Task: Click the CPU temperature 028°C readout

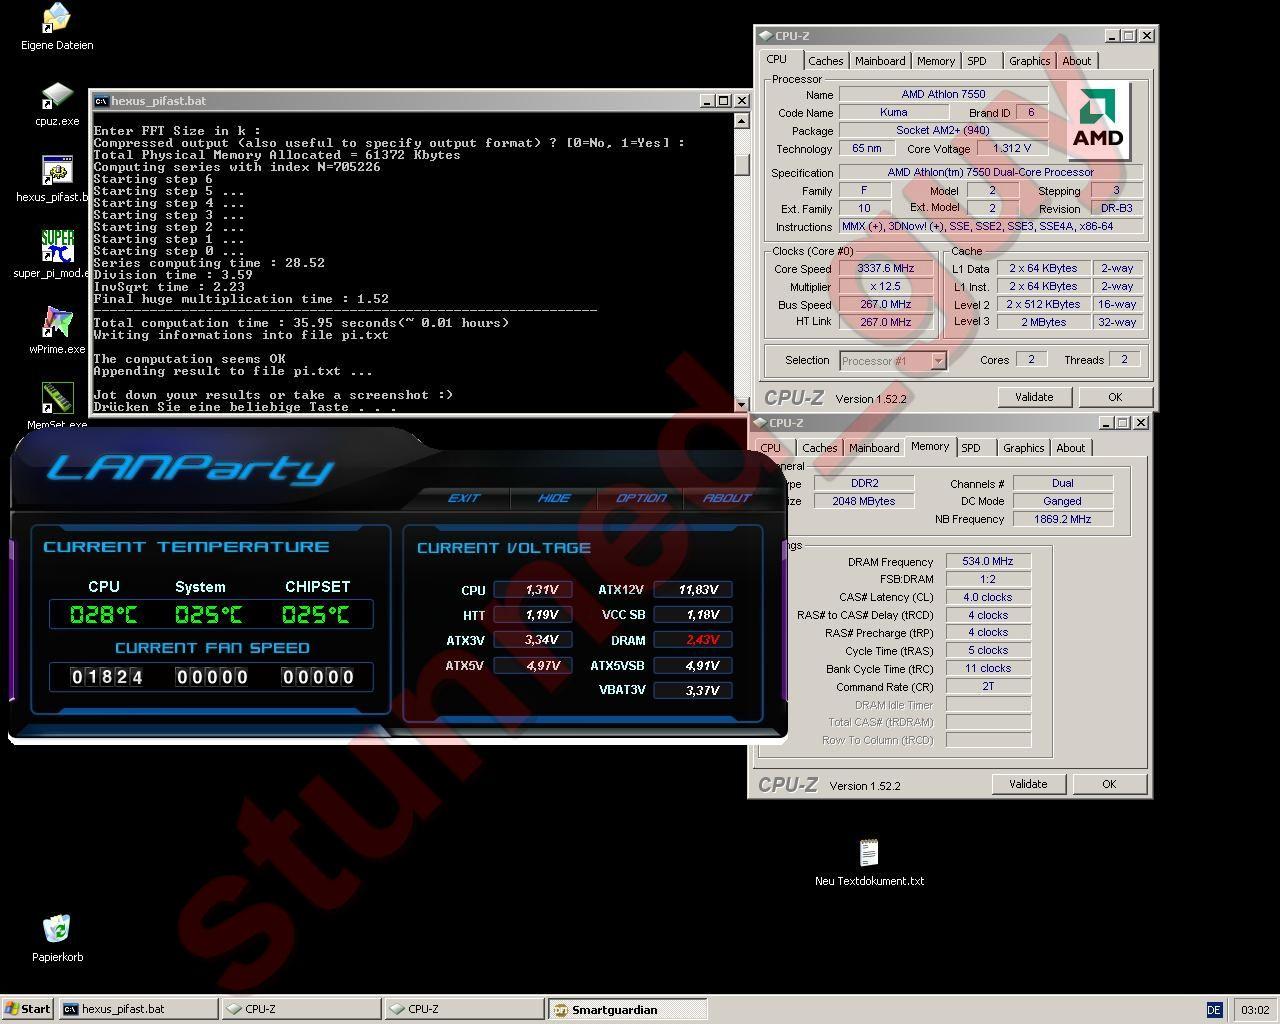Action: coord(104,614)
